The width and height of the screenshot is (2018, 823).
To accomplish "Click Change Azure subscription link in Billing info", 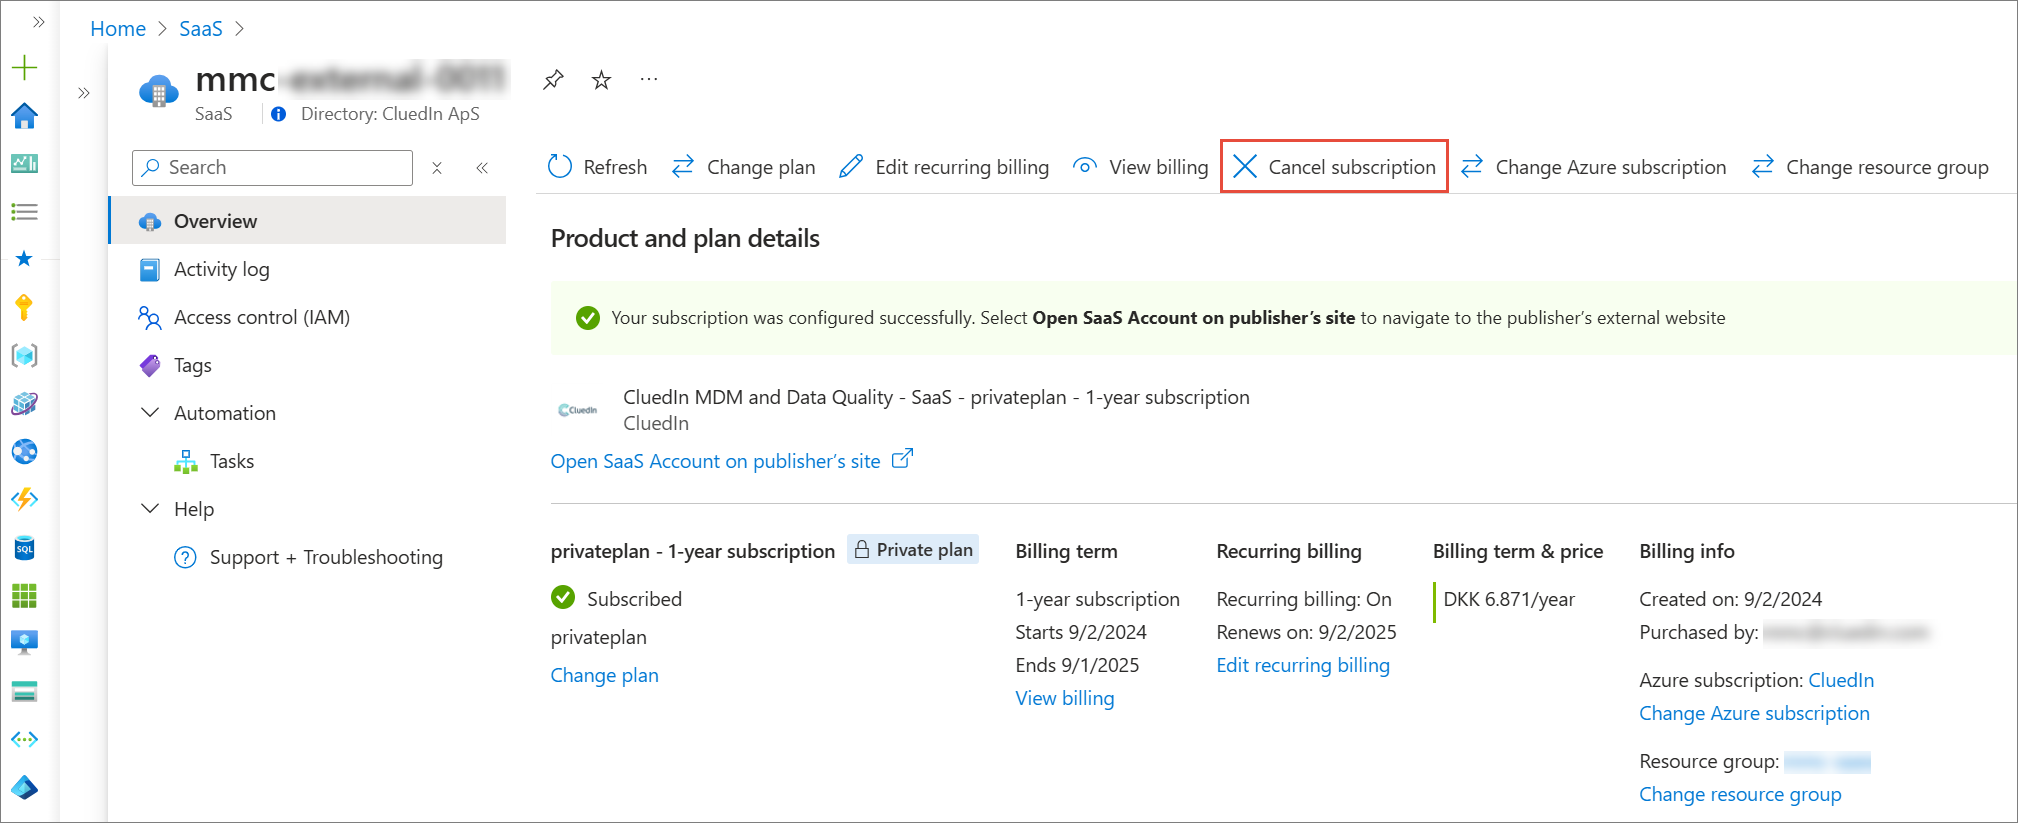I will [x=1754, y=713].
